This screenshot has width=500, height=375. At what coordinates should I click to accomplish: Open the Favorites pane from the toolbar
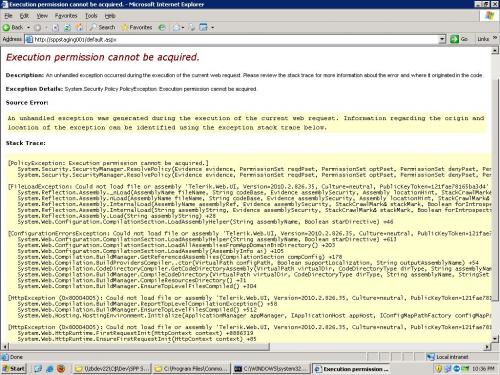[x=137, y=27]
